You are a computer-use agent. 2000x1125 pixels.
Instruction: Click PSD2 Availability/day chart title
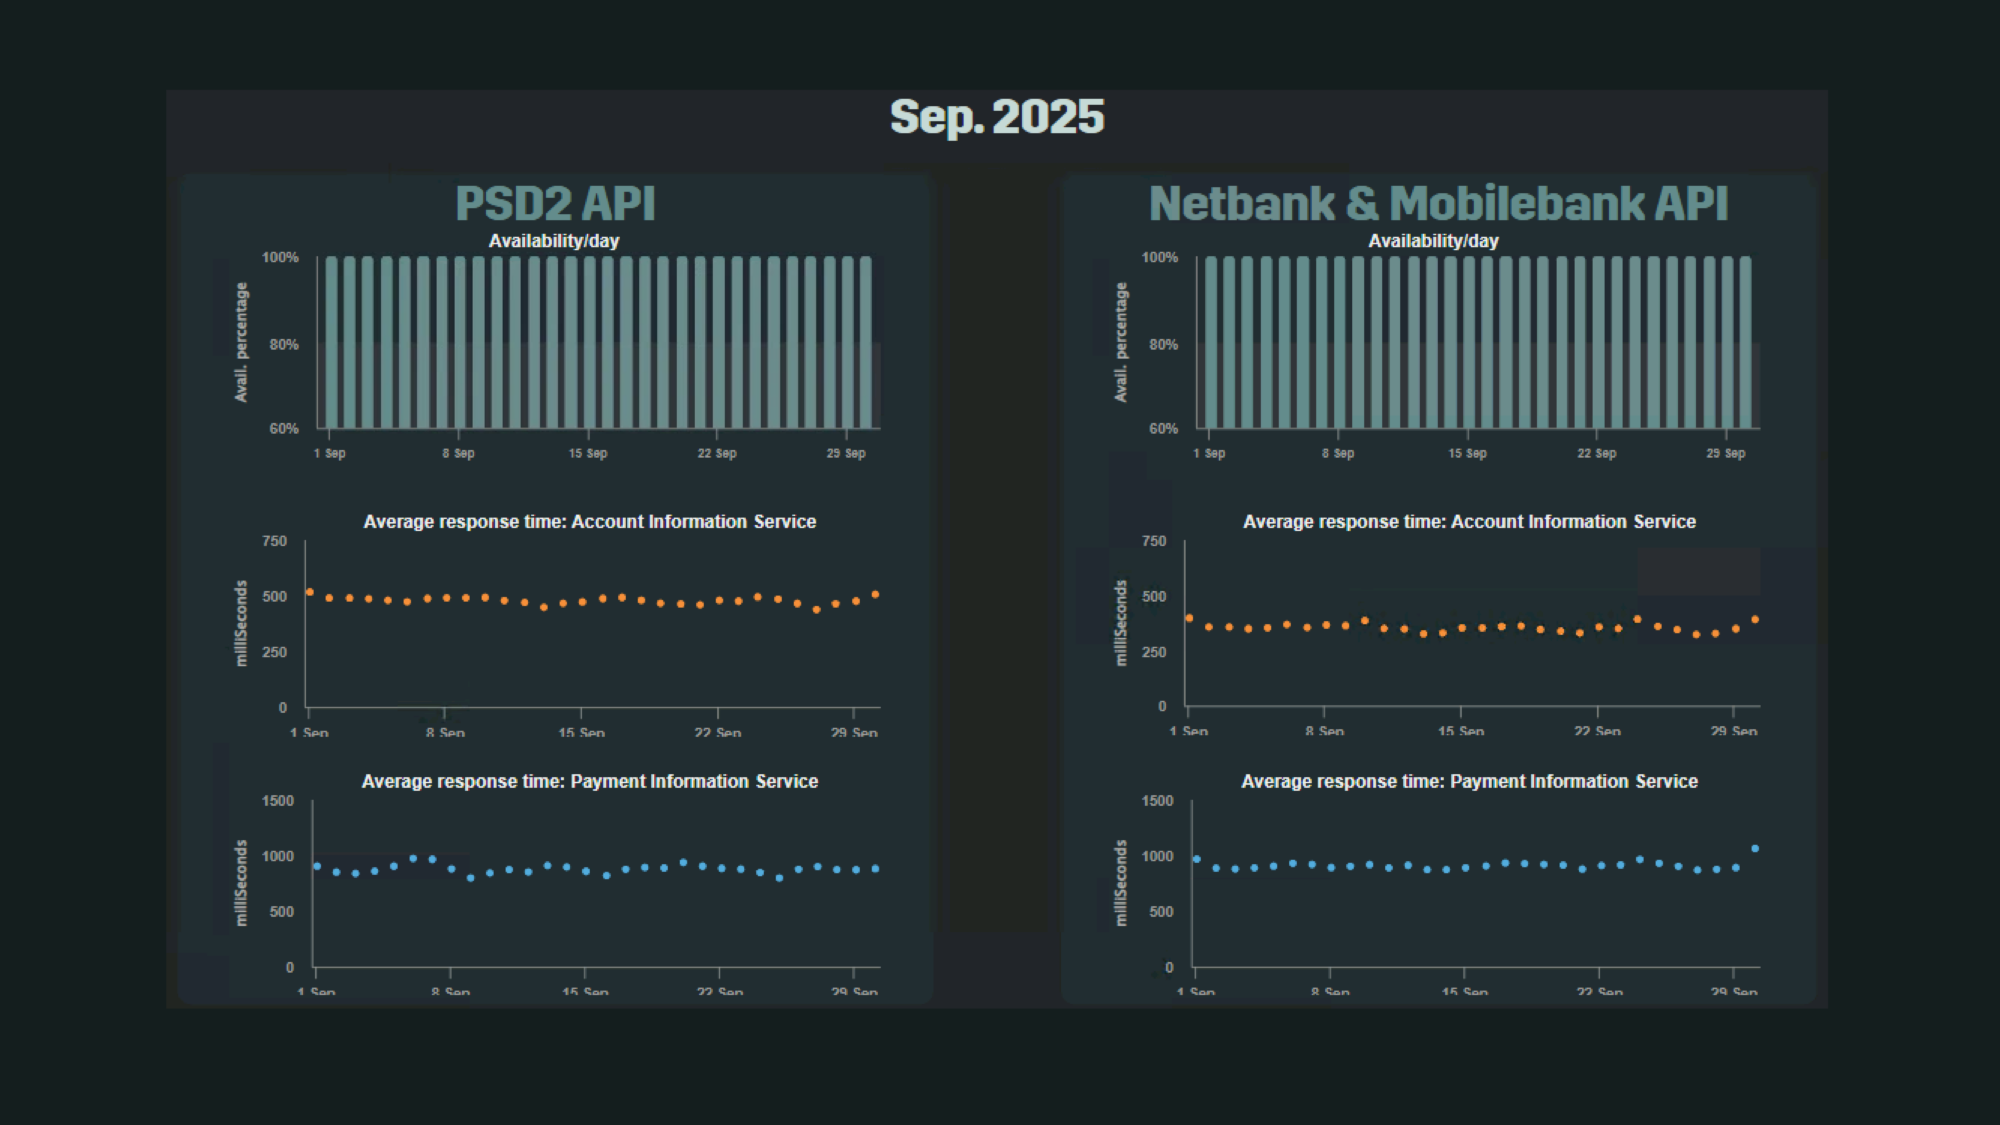click(553, 241)
